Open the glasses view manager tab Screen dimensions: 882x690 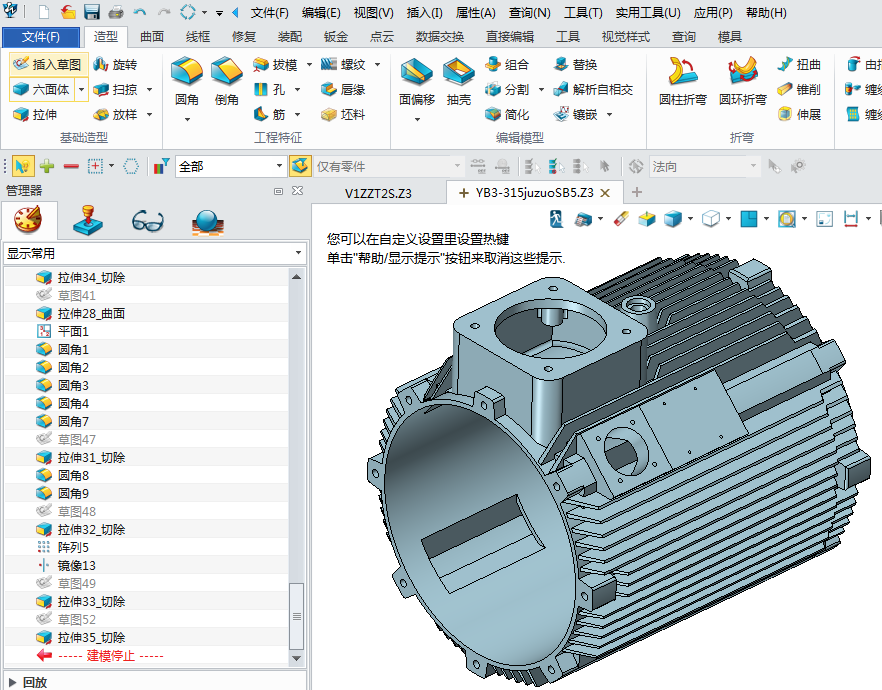coord(148,220)
